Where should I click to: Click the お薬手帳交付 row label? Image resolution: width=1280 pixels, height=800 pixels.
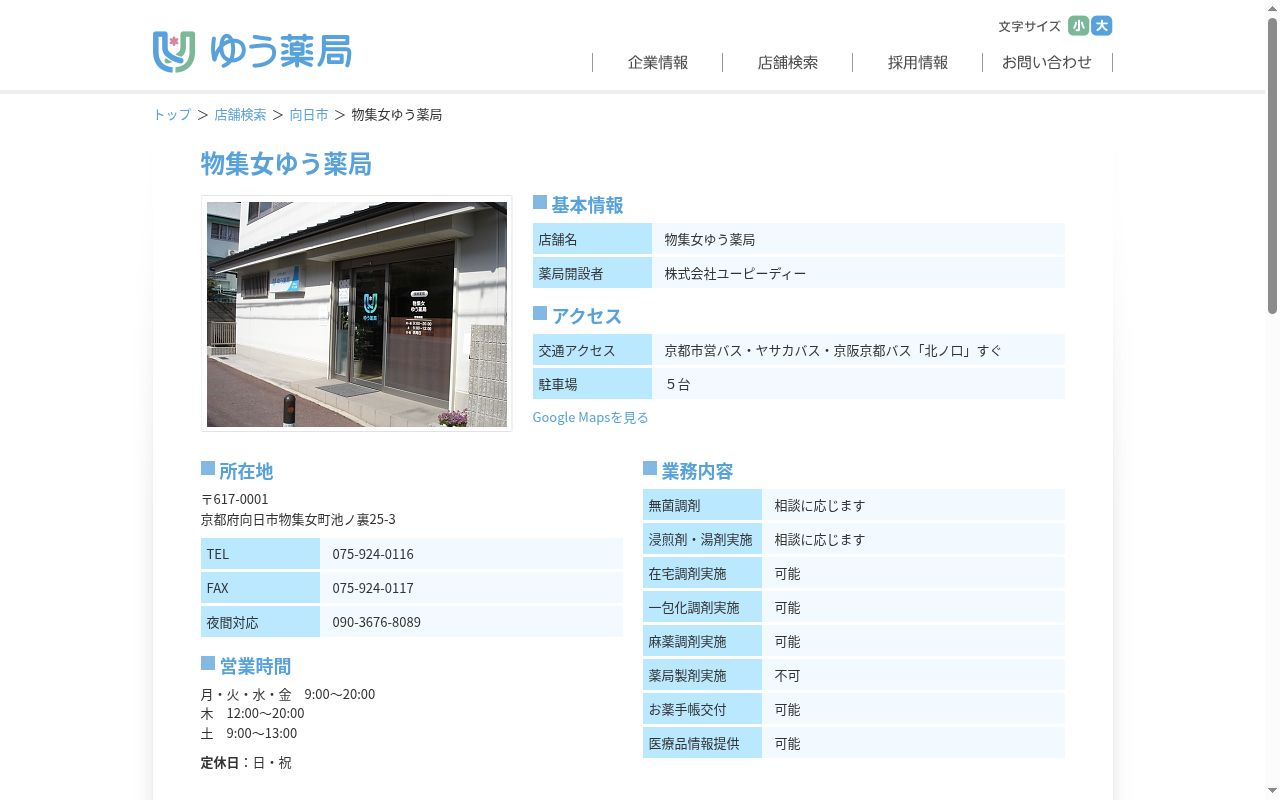pos(702,710)
